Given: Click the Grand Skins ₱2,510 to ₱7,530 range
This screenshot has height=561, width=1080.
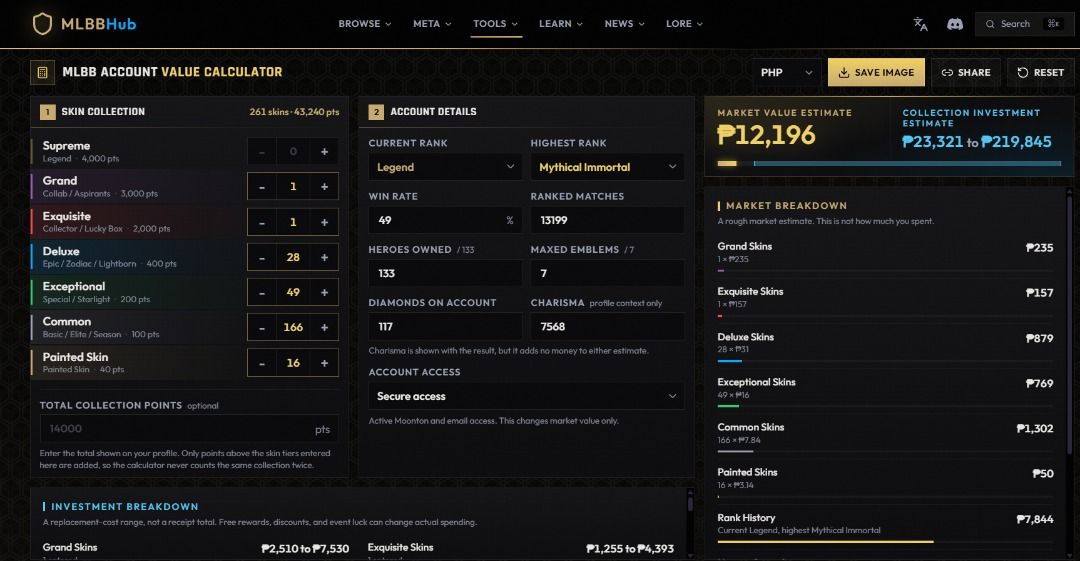Looking at the screenshot, I should pyautogui.click(x=305, y=549).
